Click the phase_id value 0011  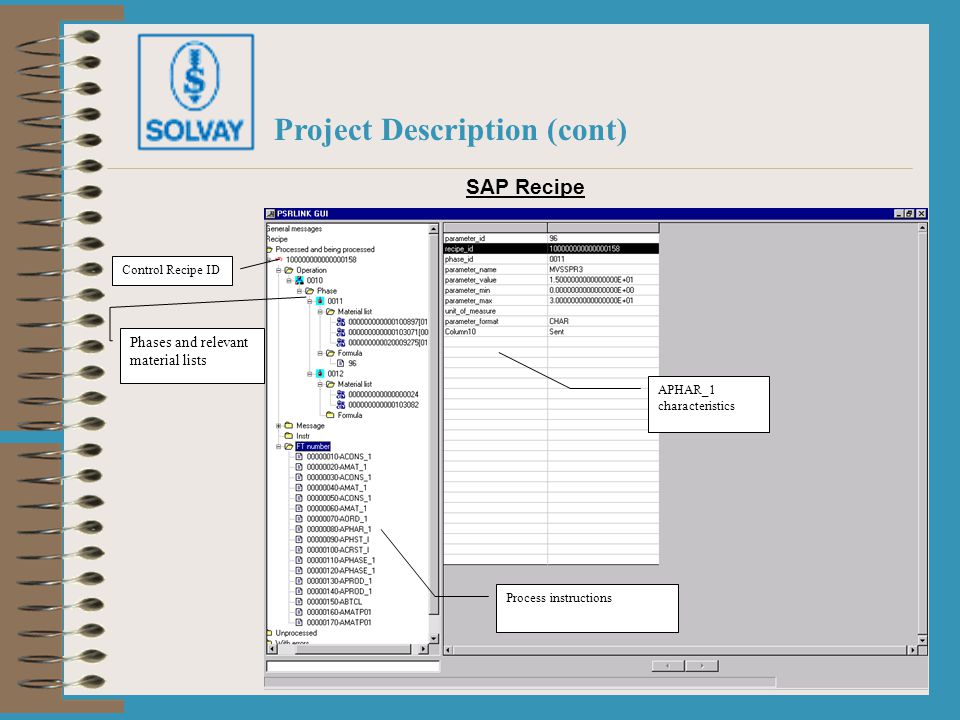pos(557,259)
